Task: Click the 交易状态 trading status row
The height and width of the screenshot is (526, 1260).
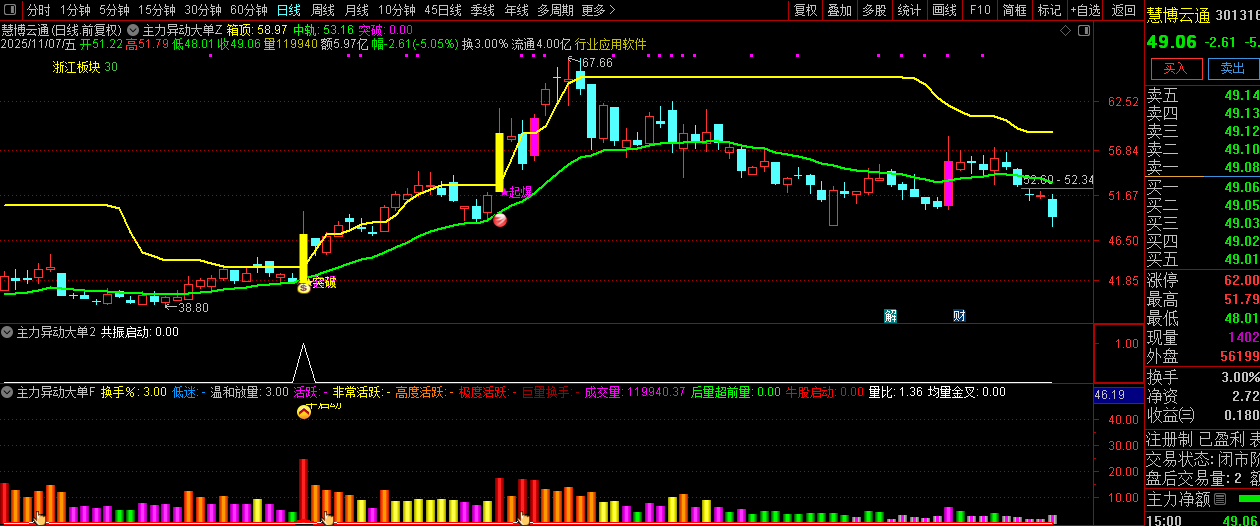Action: click(1202, 459)
